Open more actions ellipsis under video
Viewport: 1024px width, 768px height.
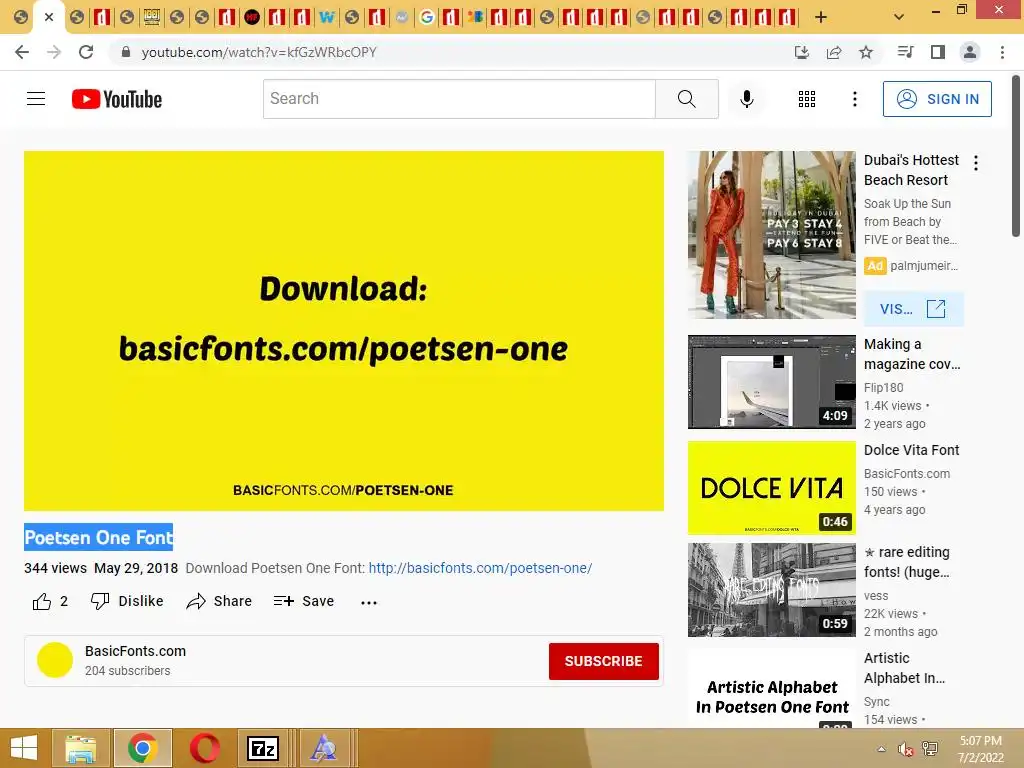369,602
